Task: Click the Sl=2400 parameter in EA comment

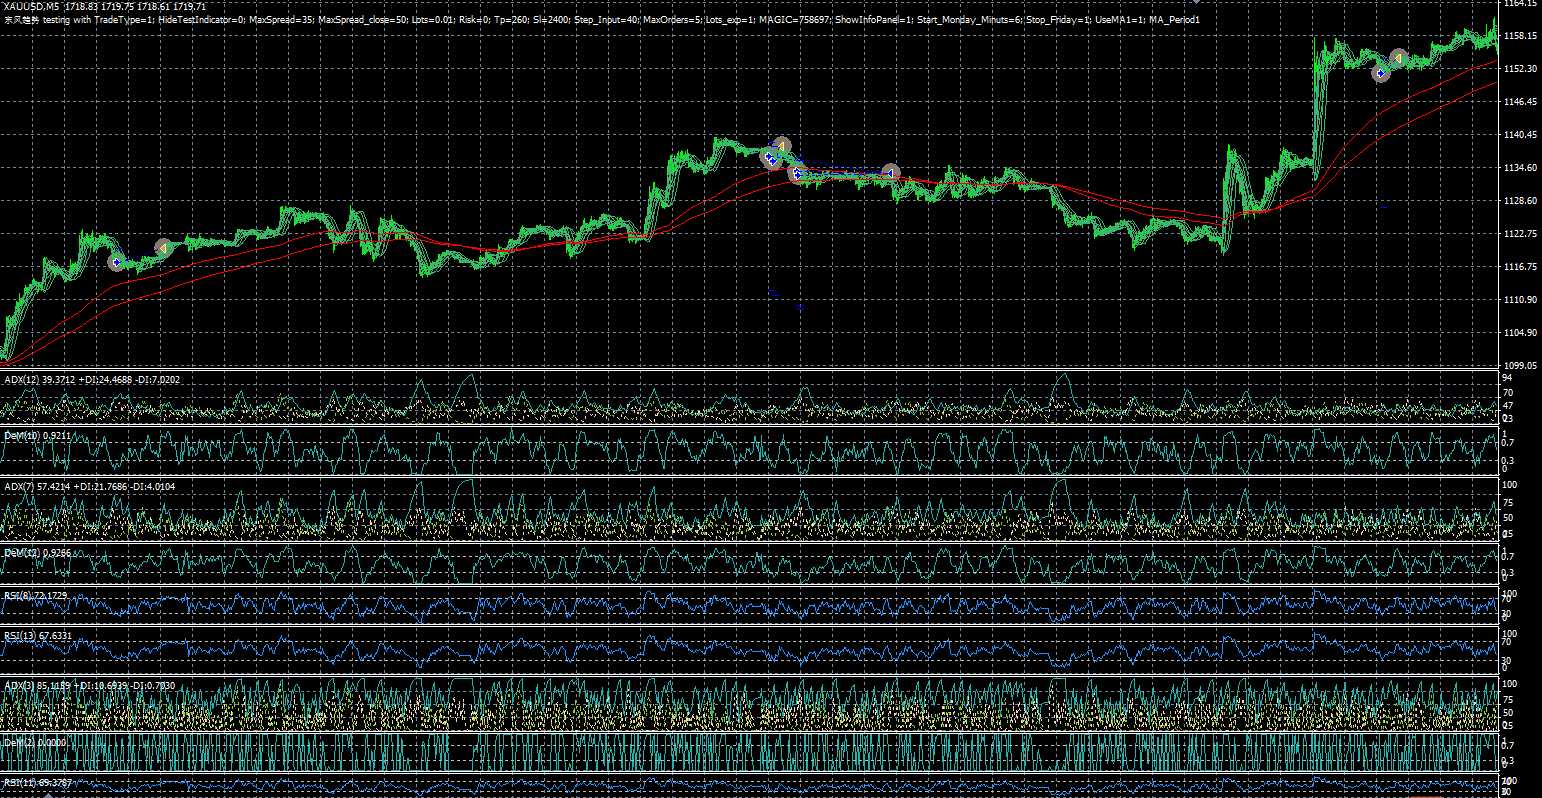Action: 551,20
